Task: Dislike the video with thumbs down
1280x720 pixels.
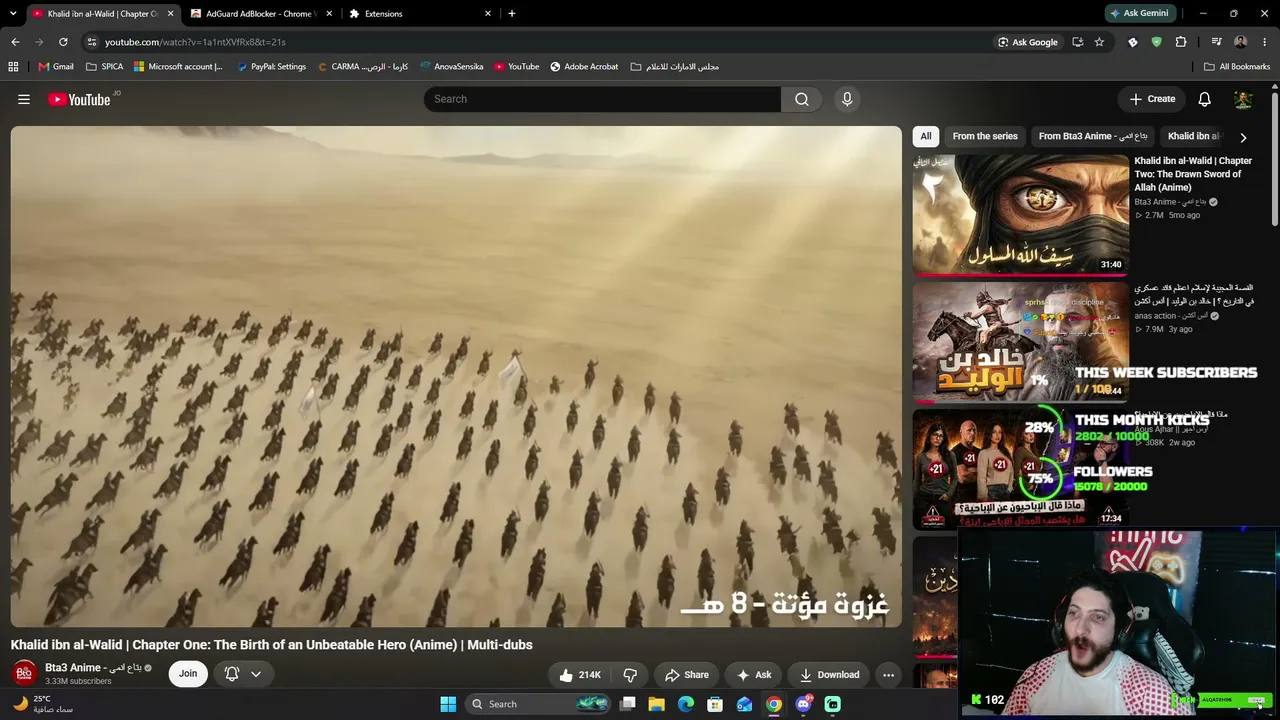Action: point(630,675)
